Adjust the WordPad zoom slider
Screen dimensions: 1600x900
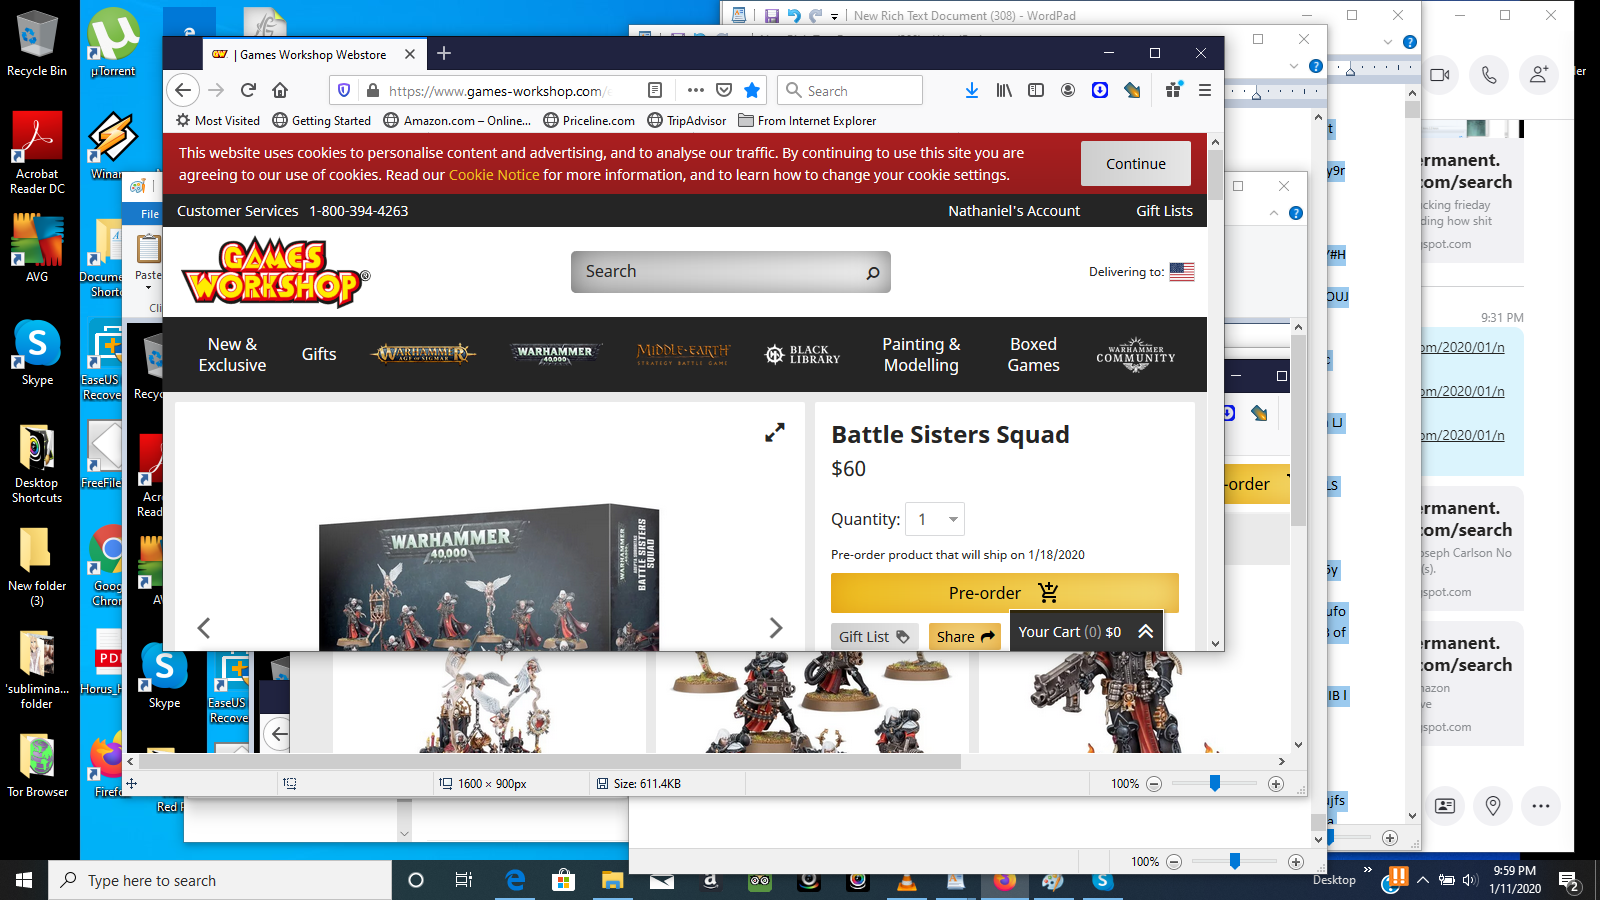coord(1235,862)
